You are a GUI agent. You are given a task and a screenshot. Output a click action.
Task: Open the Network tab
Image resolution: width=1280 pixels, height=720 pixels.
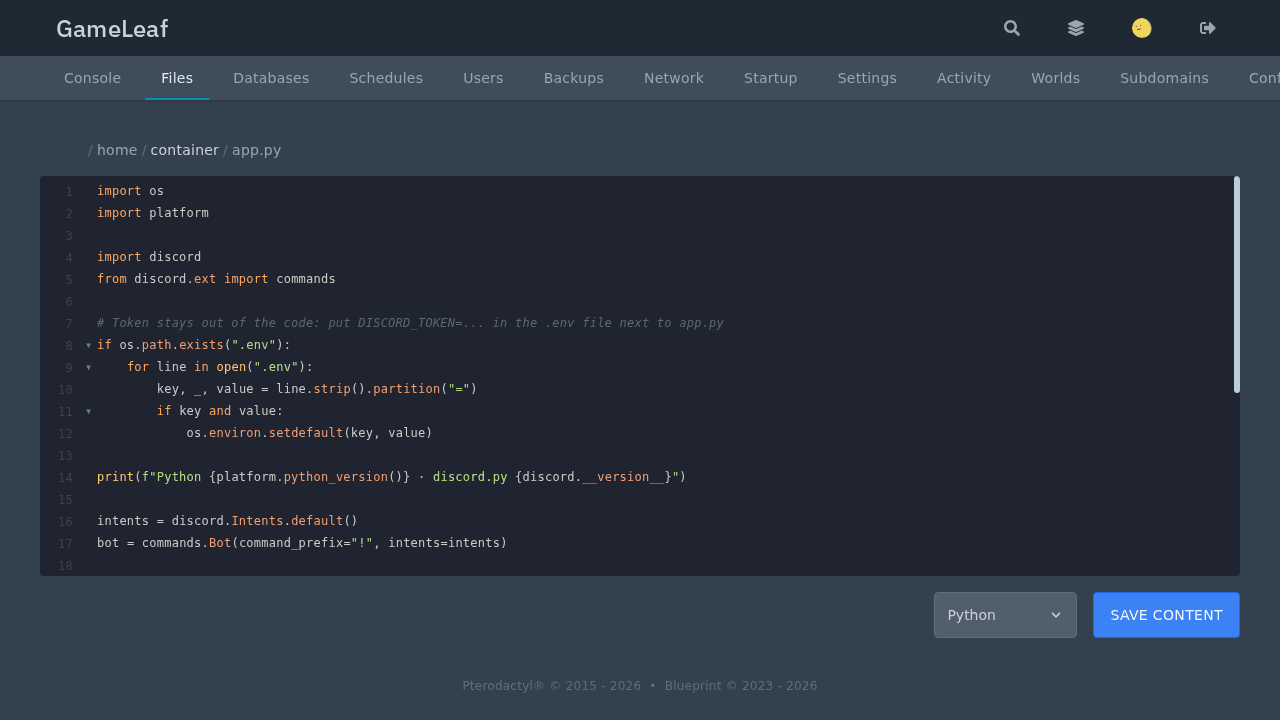(x=674, y=78)
